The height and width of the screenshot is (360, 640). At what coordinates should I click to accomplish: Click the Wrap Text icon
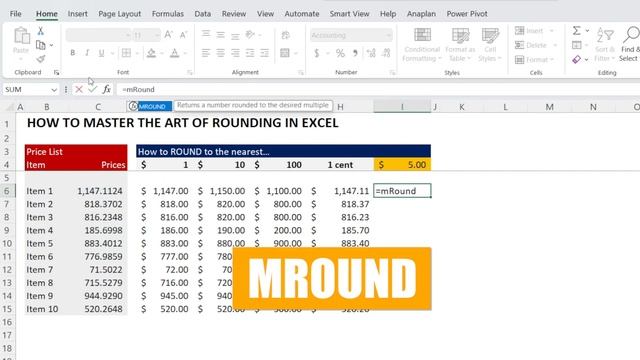tap(286, 35)
